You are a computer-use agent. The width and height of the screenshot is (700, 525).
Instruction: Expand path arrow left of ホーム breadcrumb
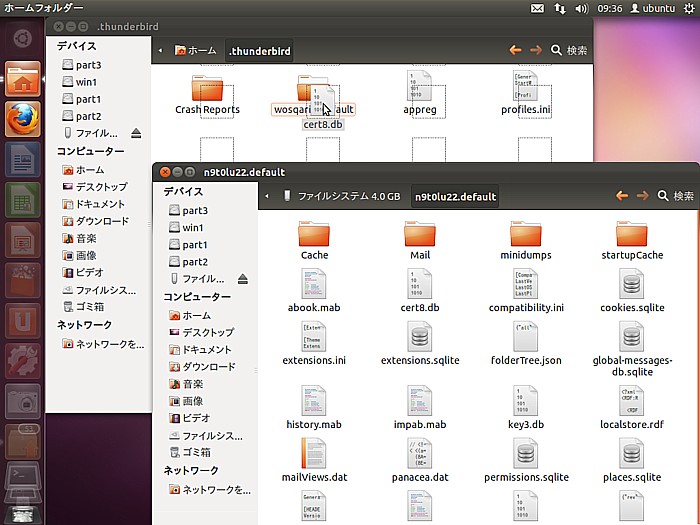160,50
